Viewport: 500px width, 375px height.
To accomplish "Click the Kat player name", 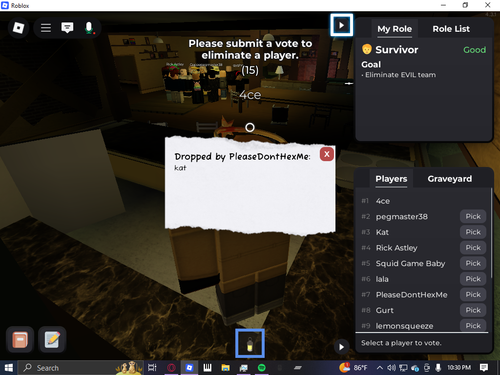I will 382,232.
